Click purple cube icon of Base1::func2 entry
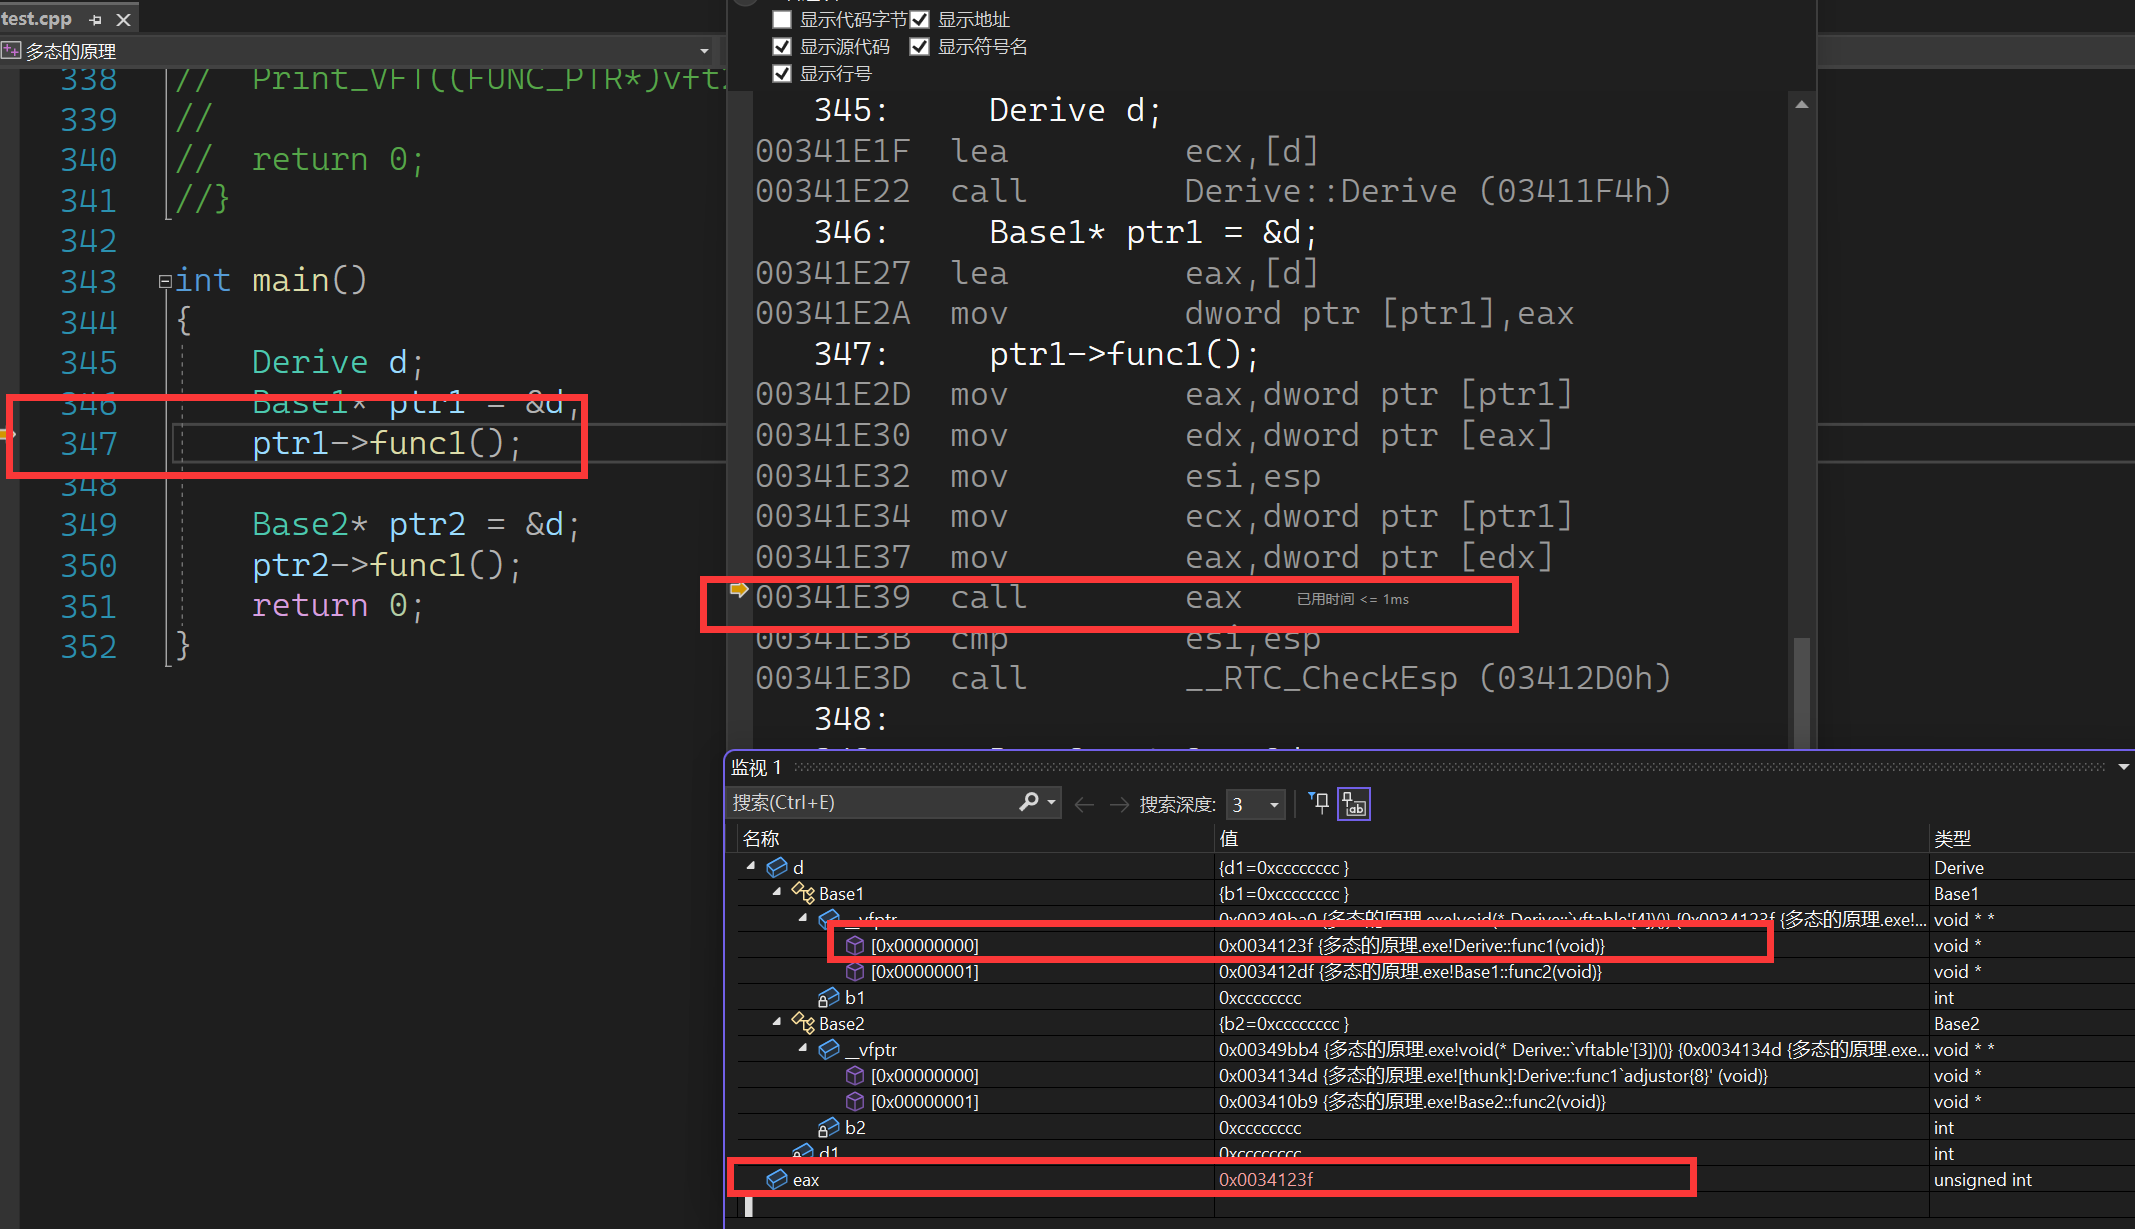 click(855, 971)
